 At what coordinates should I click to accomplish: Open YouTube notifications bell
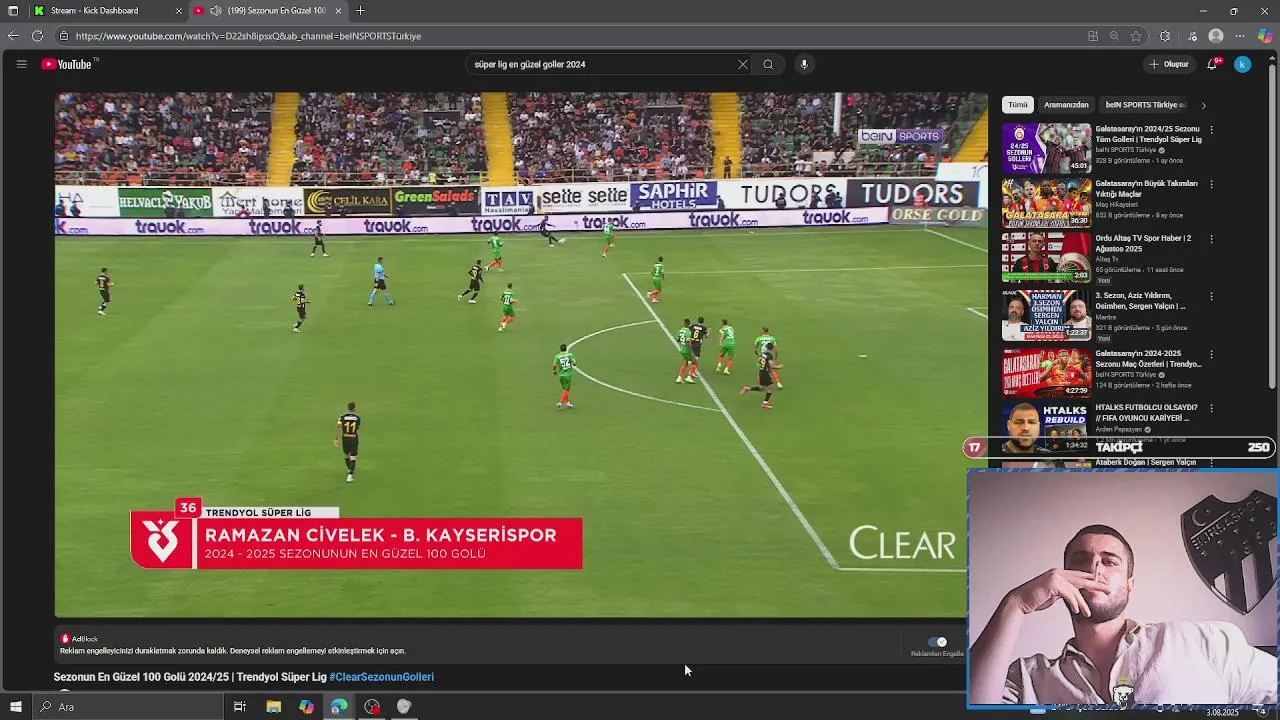pyautogui.click(x=1212, y=64)
